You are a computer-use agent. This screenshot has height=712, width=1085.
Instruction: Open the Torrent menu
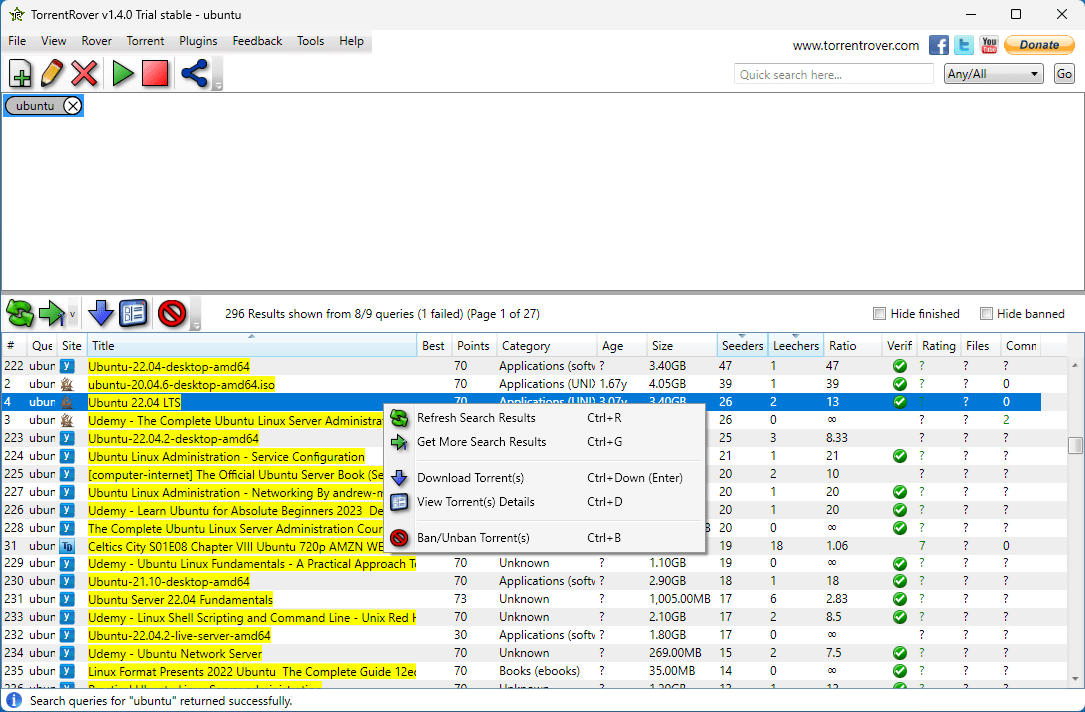(145, 41)
